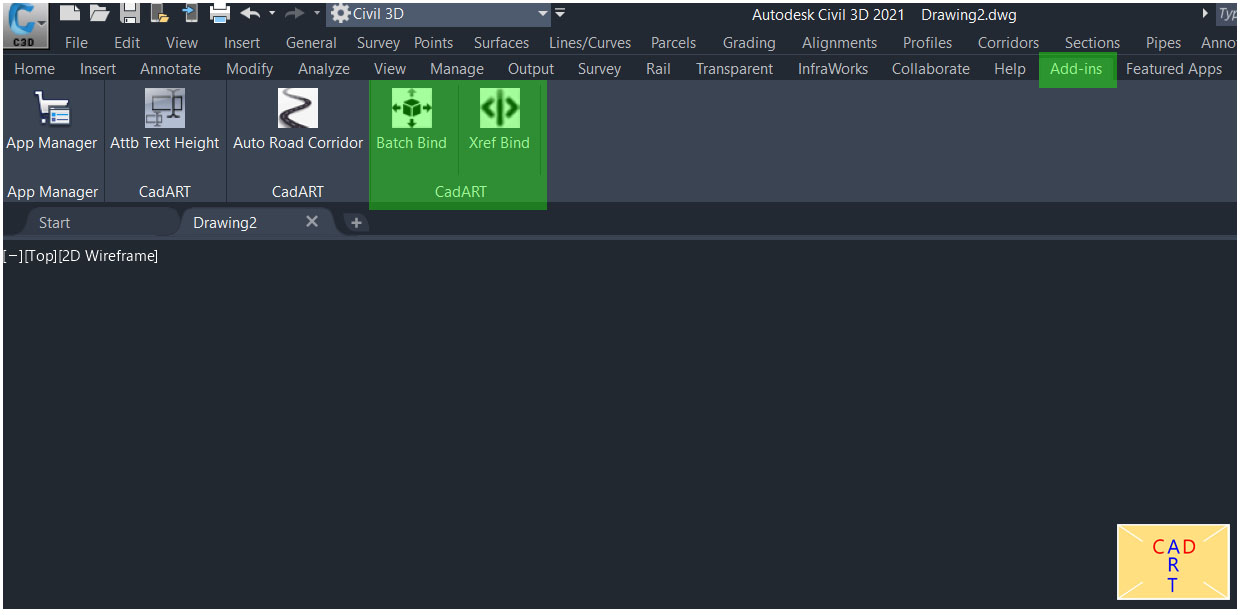Click the Open from Web & Mobile icon
The height and width of the screenshot is (615, 1240).
click(x=160, y=13)
